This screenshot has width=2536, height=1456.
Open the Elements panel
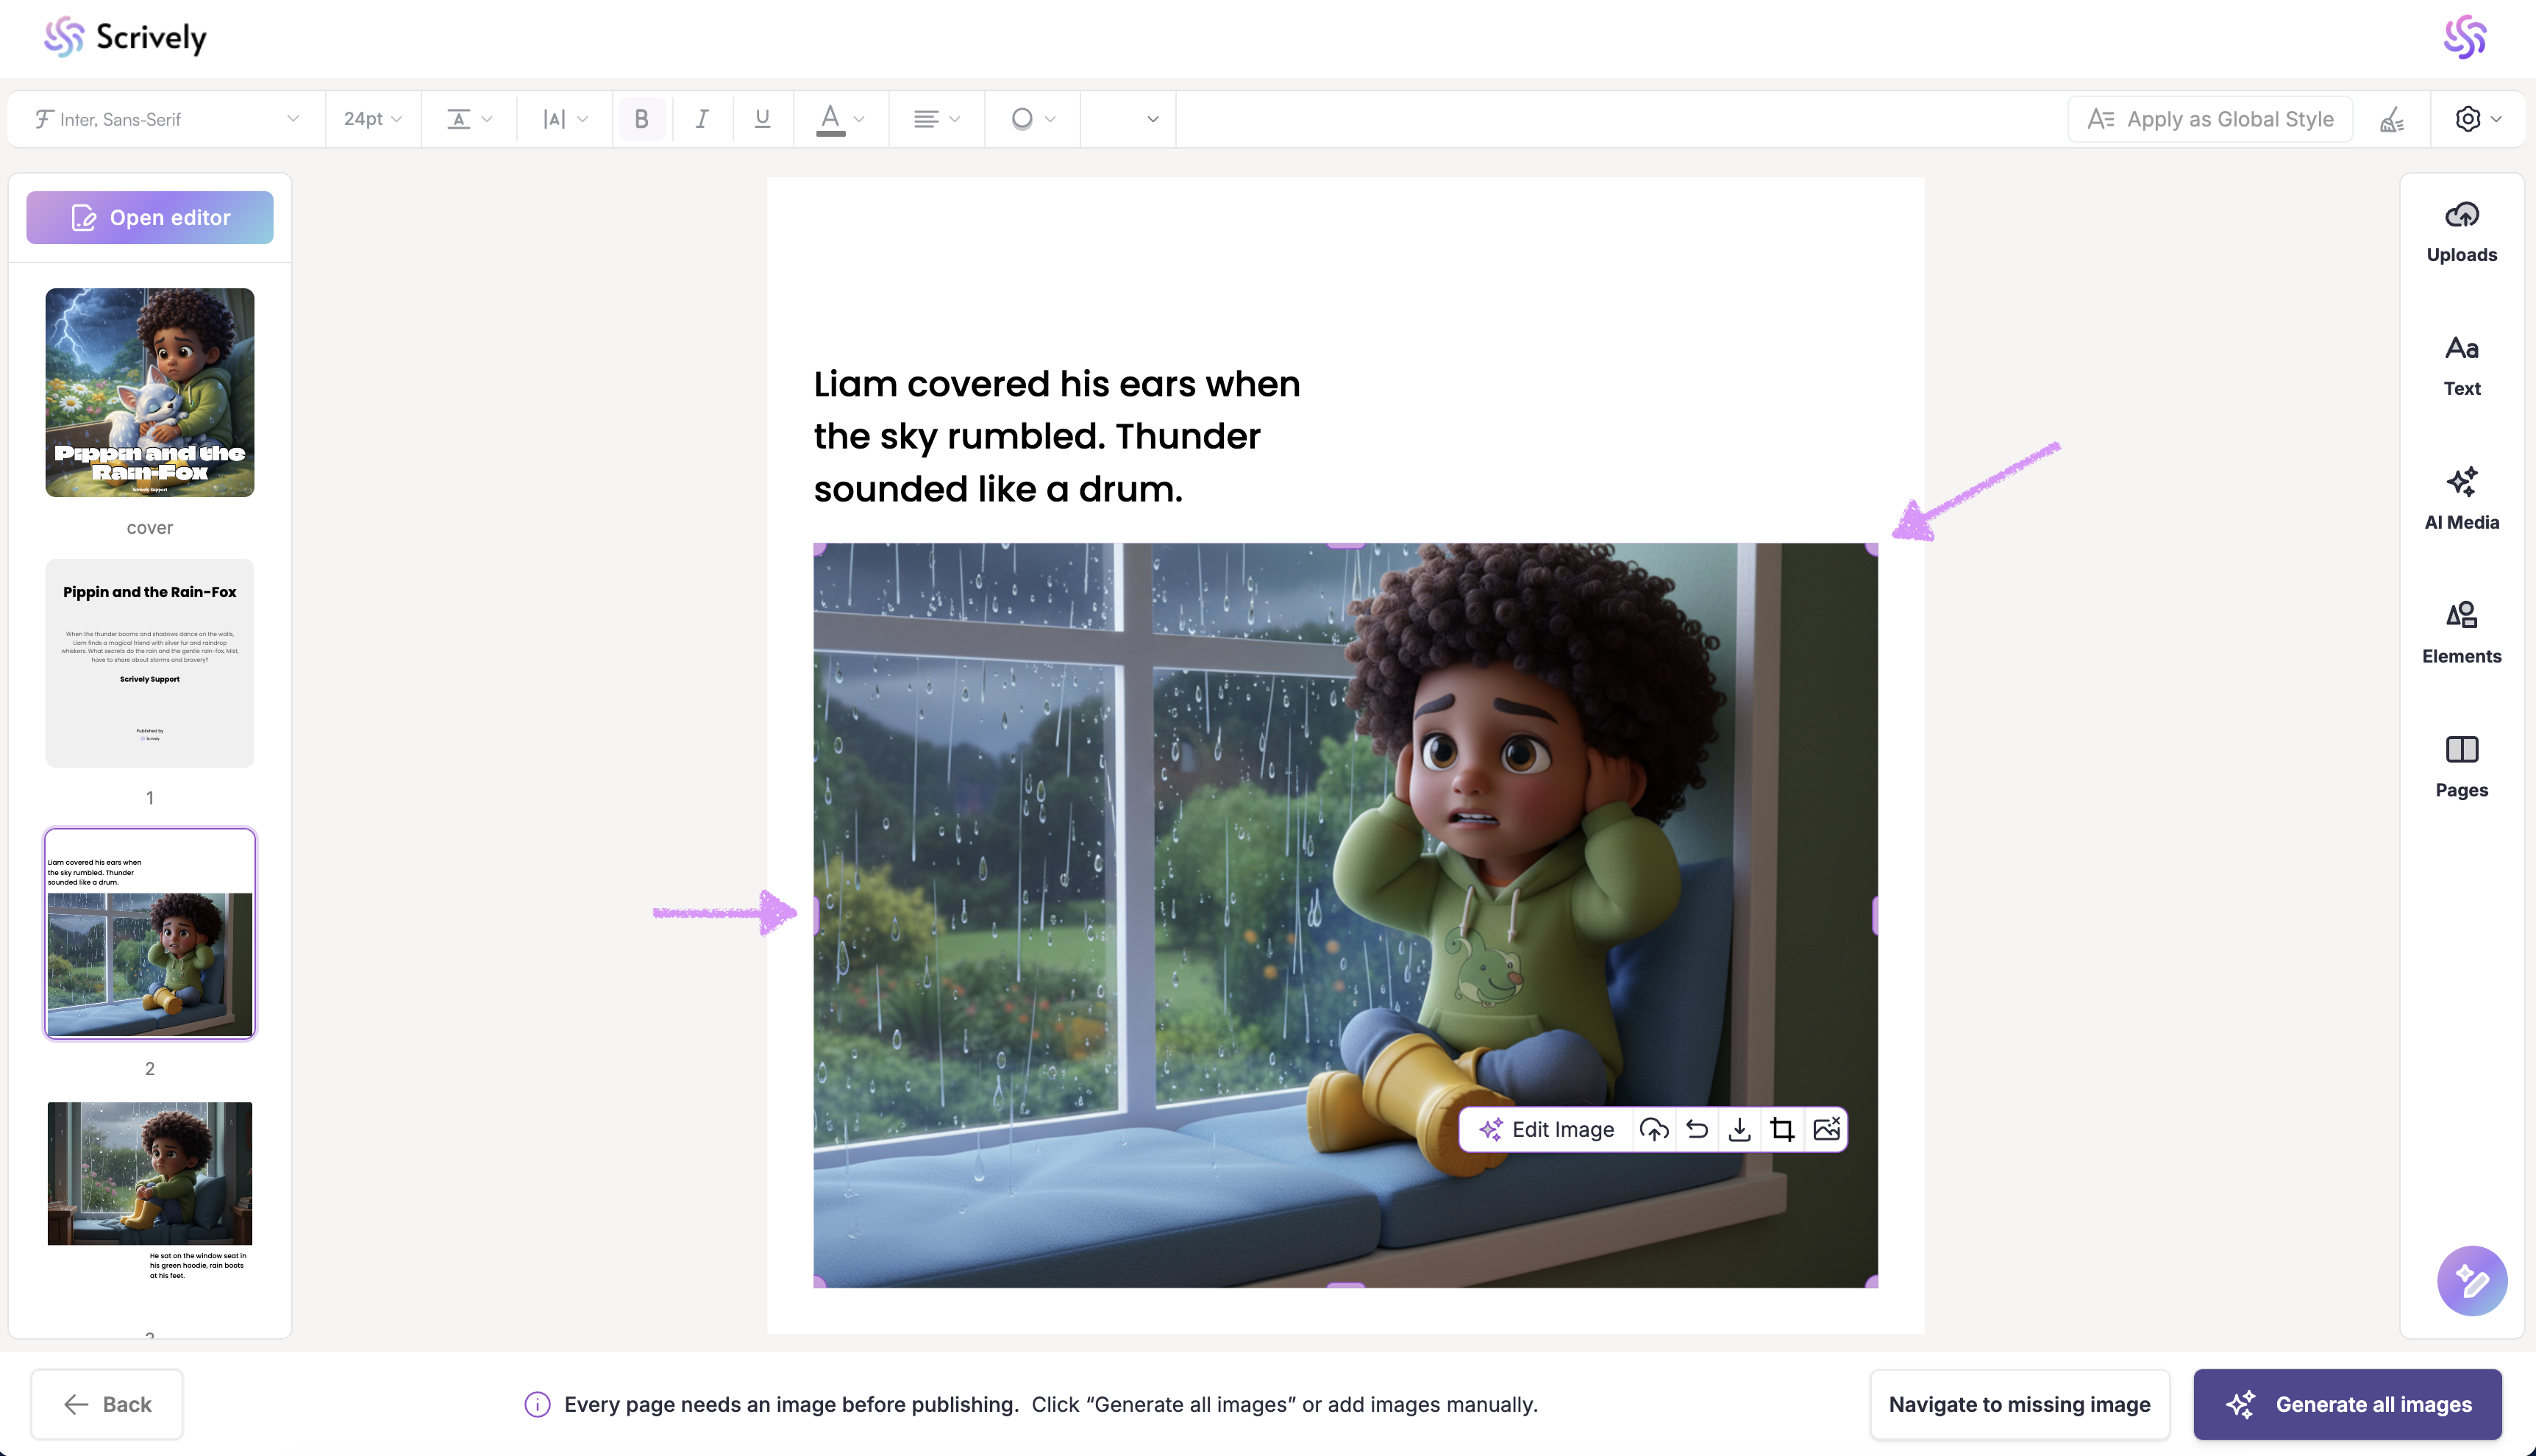(2461, 632)
